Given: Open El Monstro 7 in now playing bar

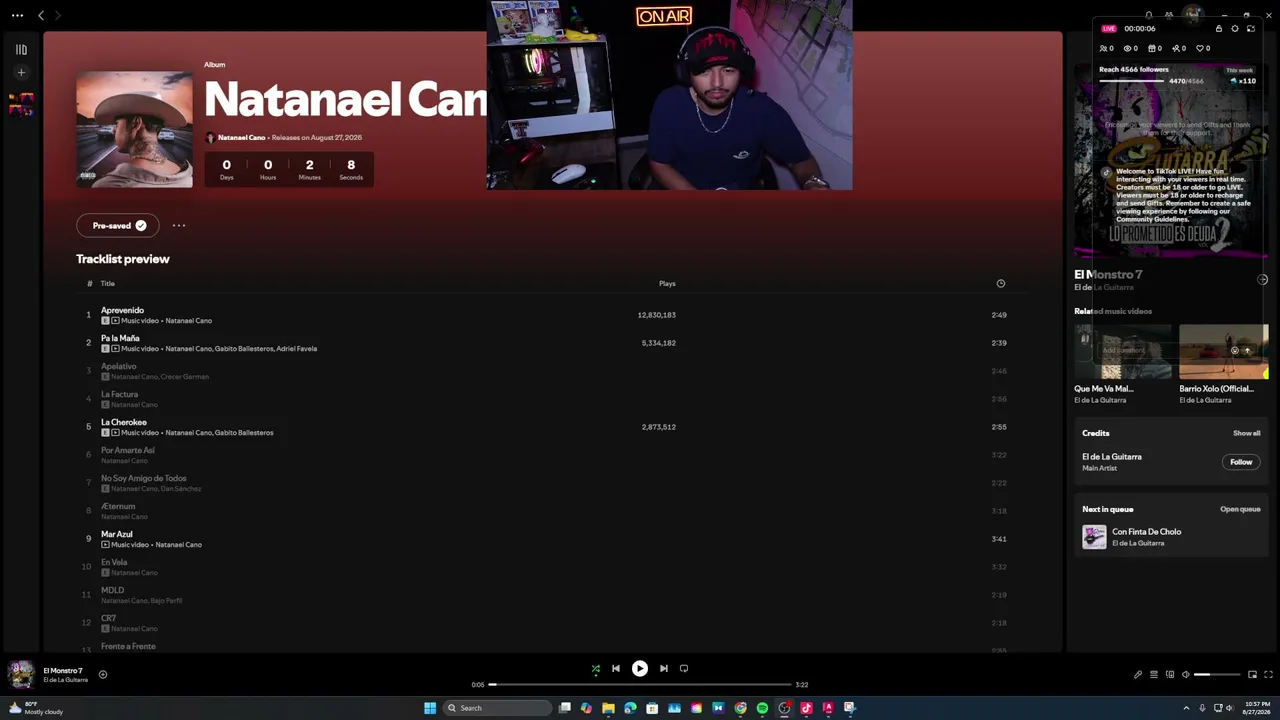Looking at the screenshot, I should [63, 670].
